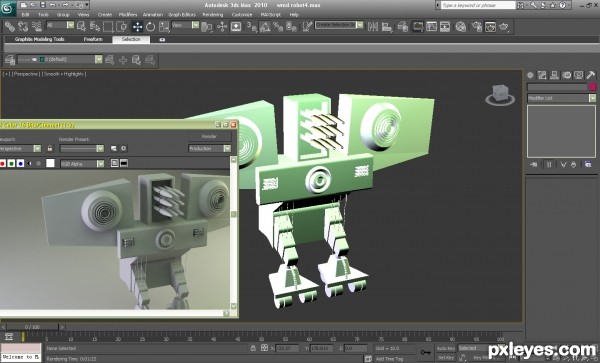Activate the Select and Rotate tool
The width and height of the screenshot is (600, 363).
point(151,26)
